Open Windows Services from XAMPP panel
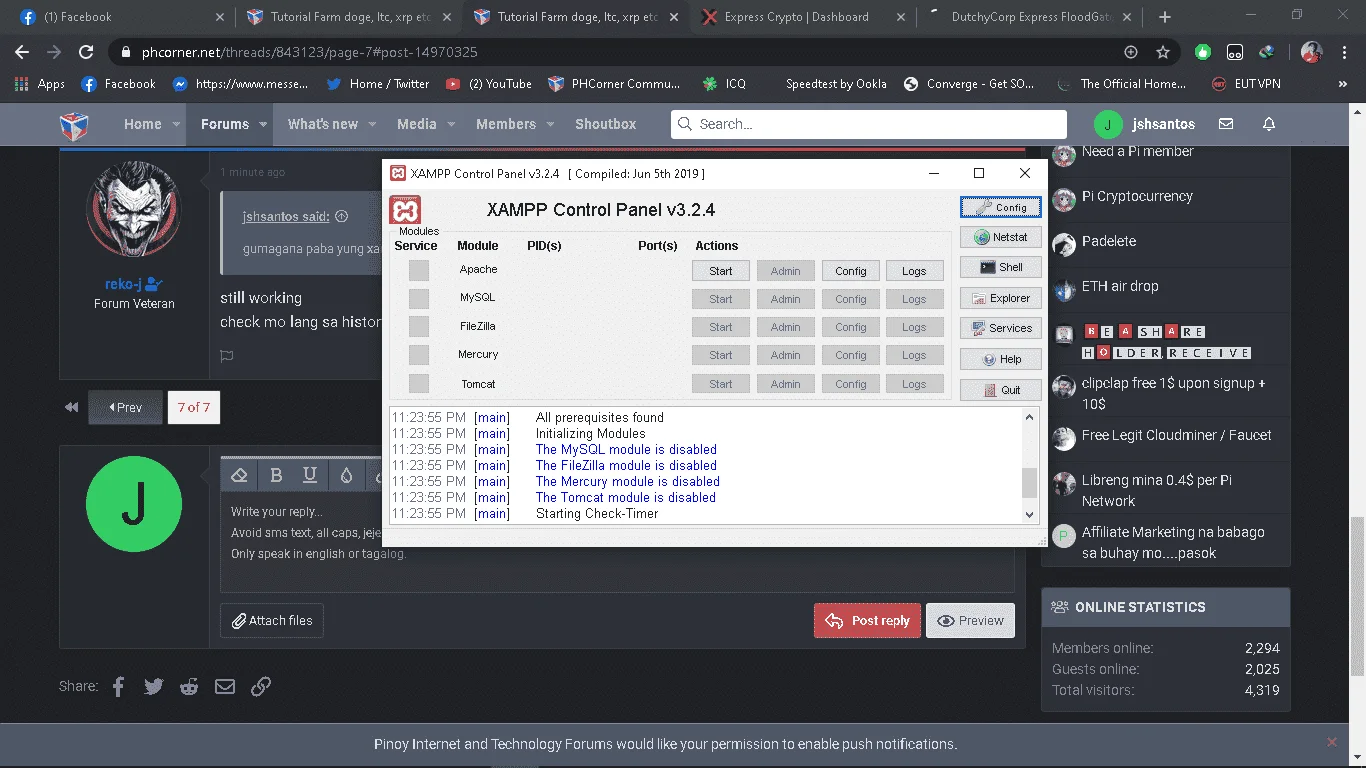The width and height of the screenshot is (1366, 768). point(1000,328)
